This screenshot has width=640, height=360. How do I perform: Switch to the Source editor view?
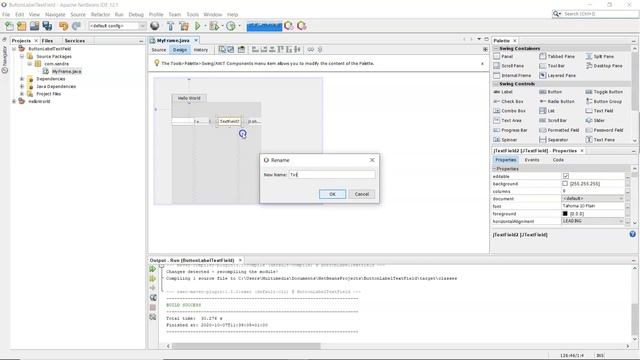(159, 50)
